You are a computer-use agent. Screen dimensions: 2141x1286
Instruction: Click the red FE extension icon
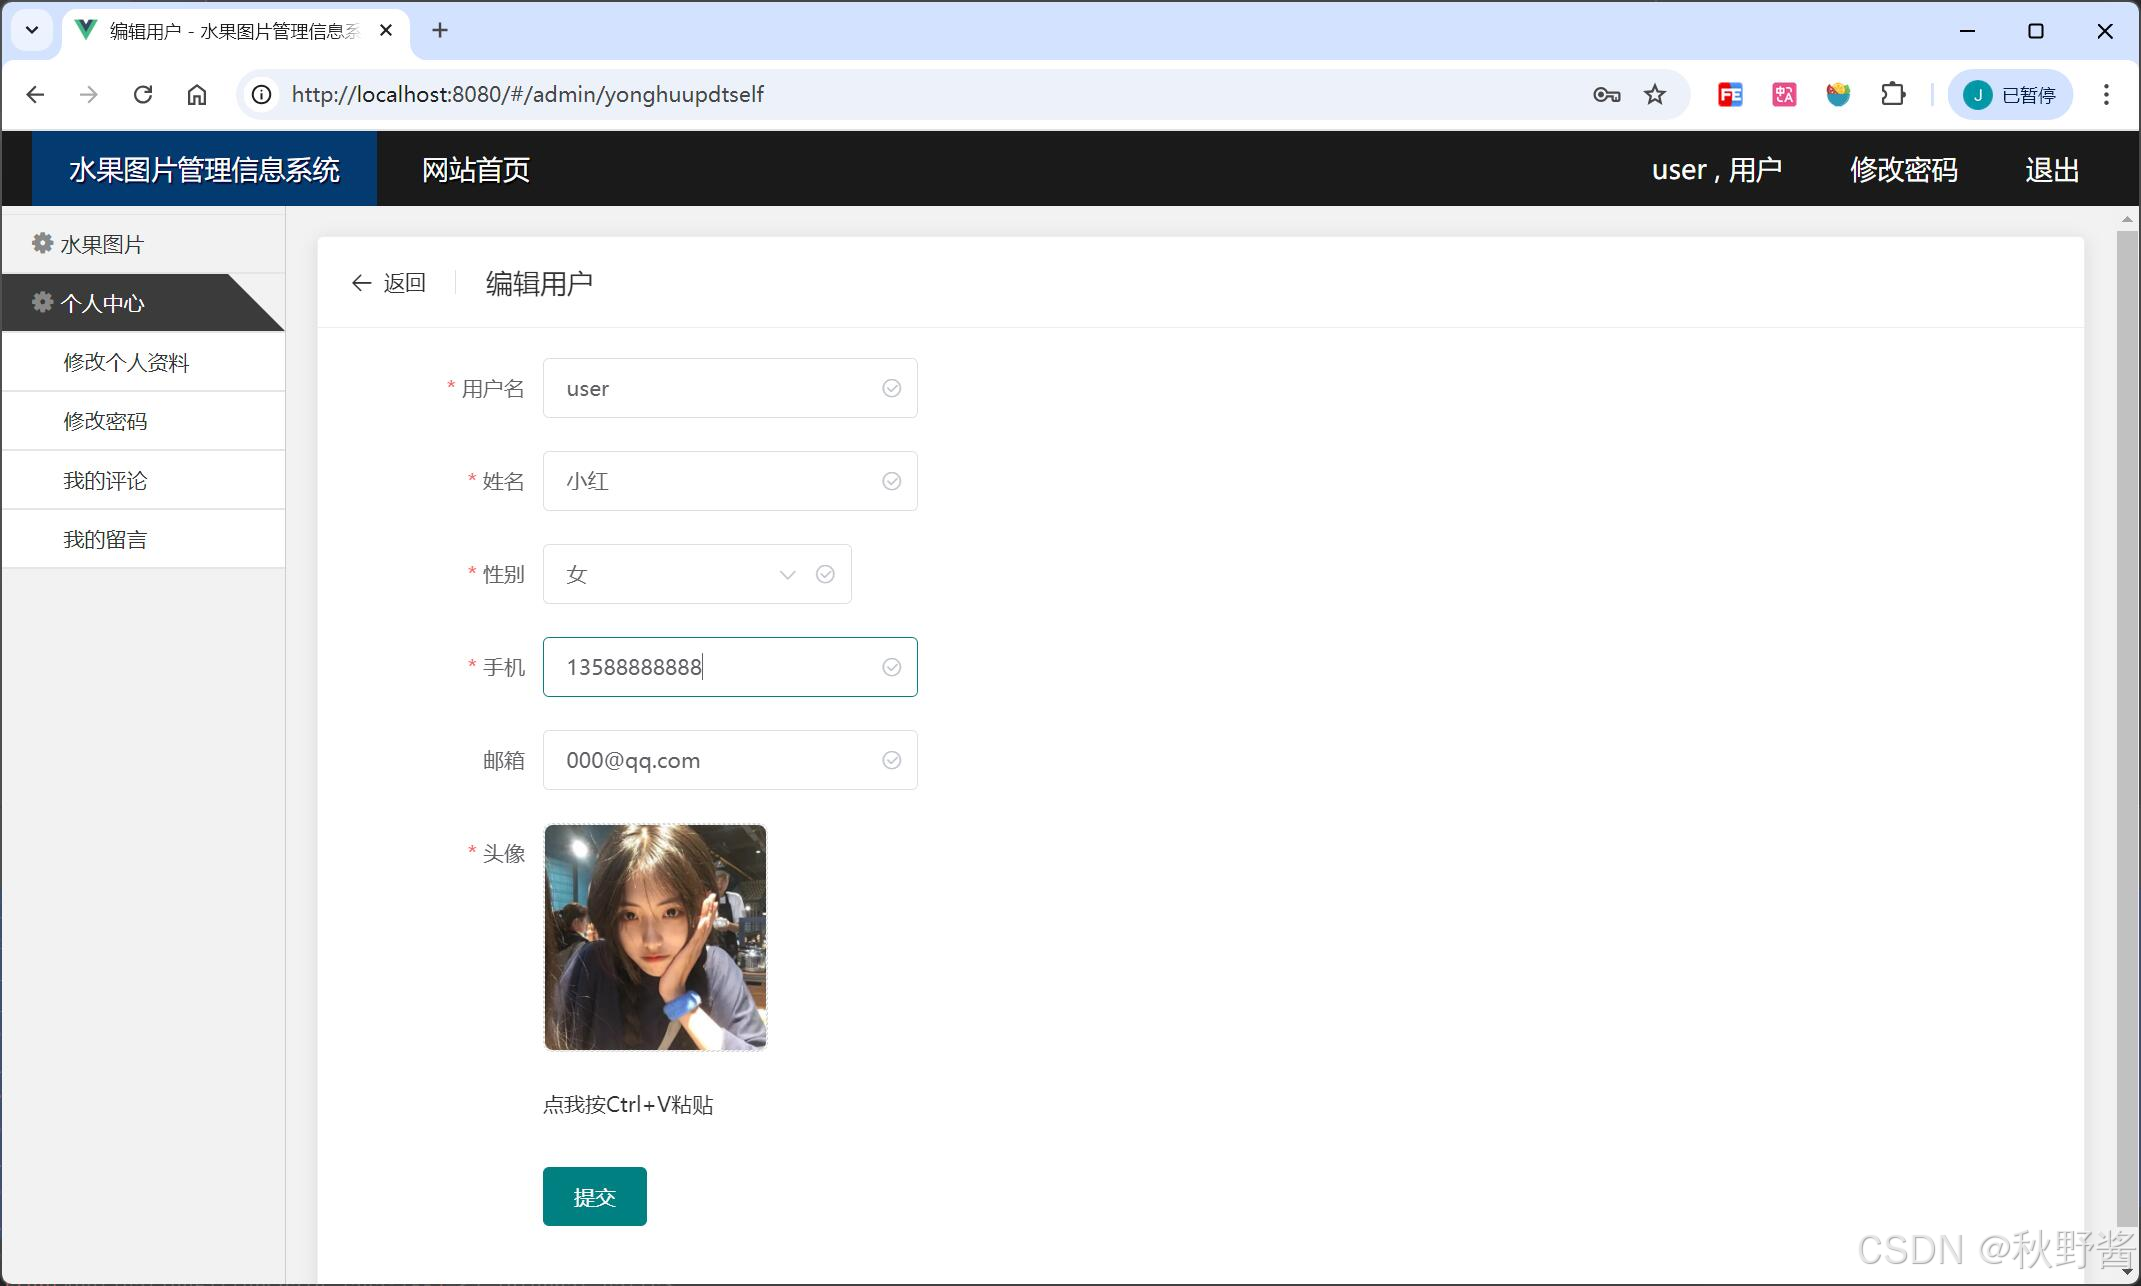click(x=1730, y=95)
